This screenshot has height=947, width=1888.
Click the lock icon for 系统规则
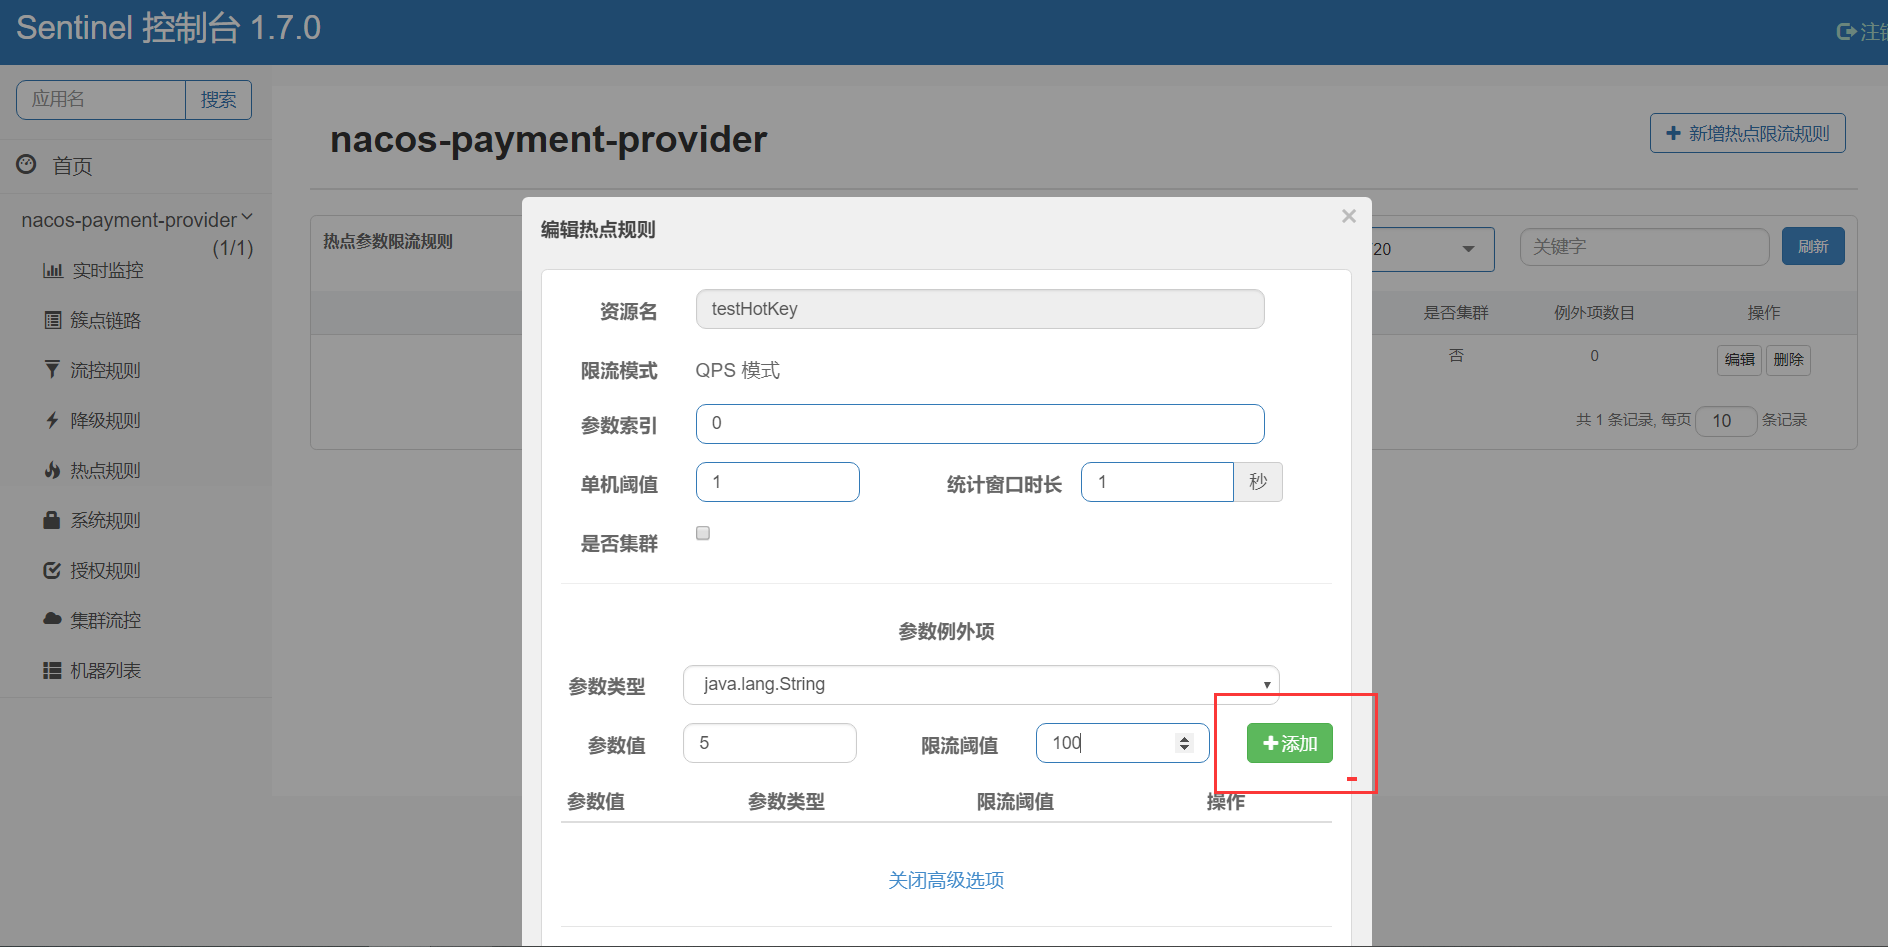tap(52, 520)
